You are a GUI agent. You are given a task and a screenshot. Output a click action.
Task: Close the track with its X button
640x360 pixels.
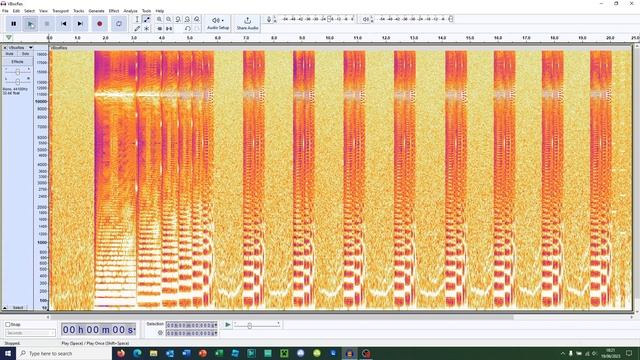[5, 48]
